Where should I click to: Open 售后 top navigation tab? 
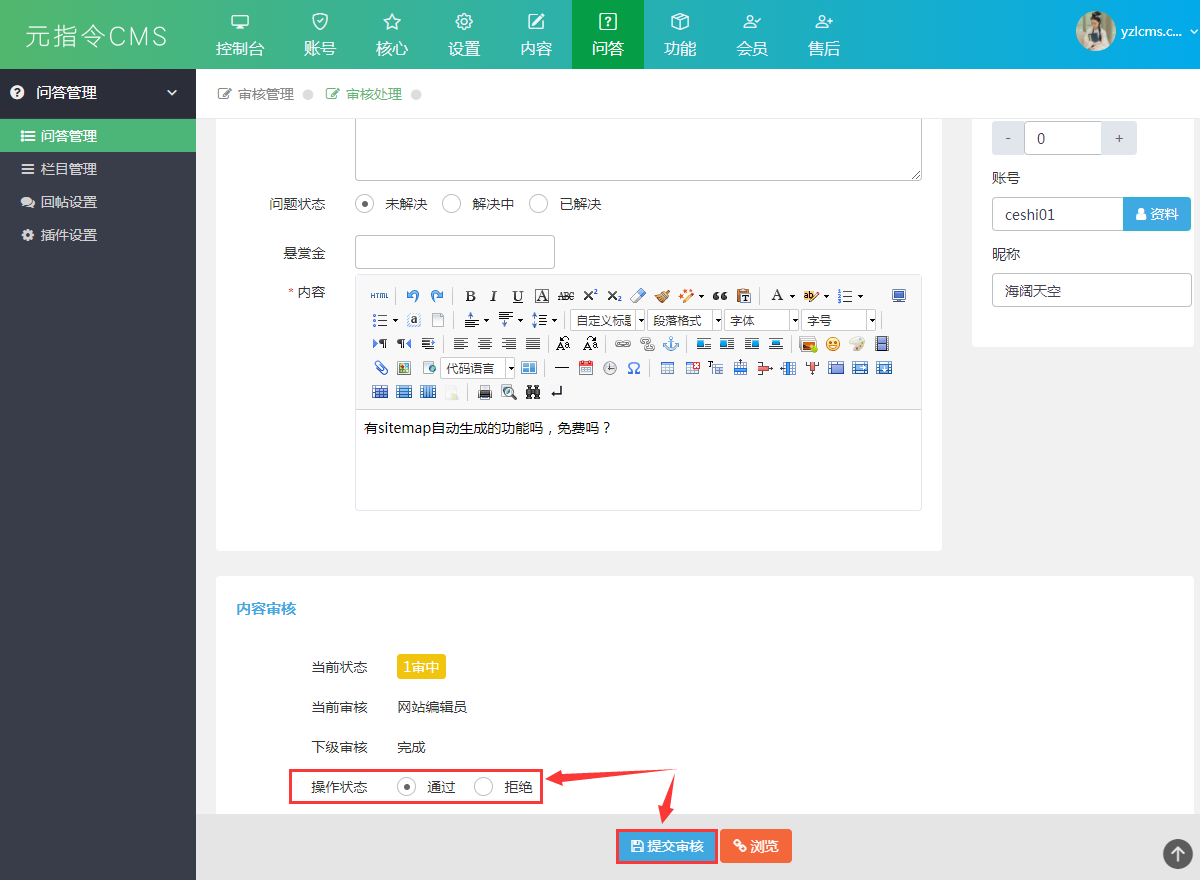(x=824, y=35)
